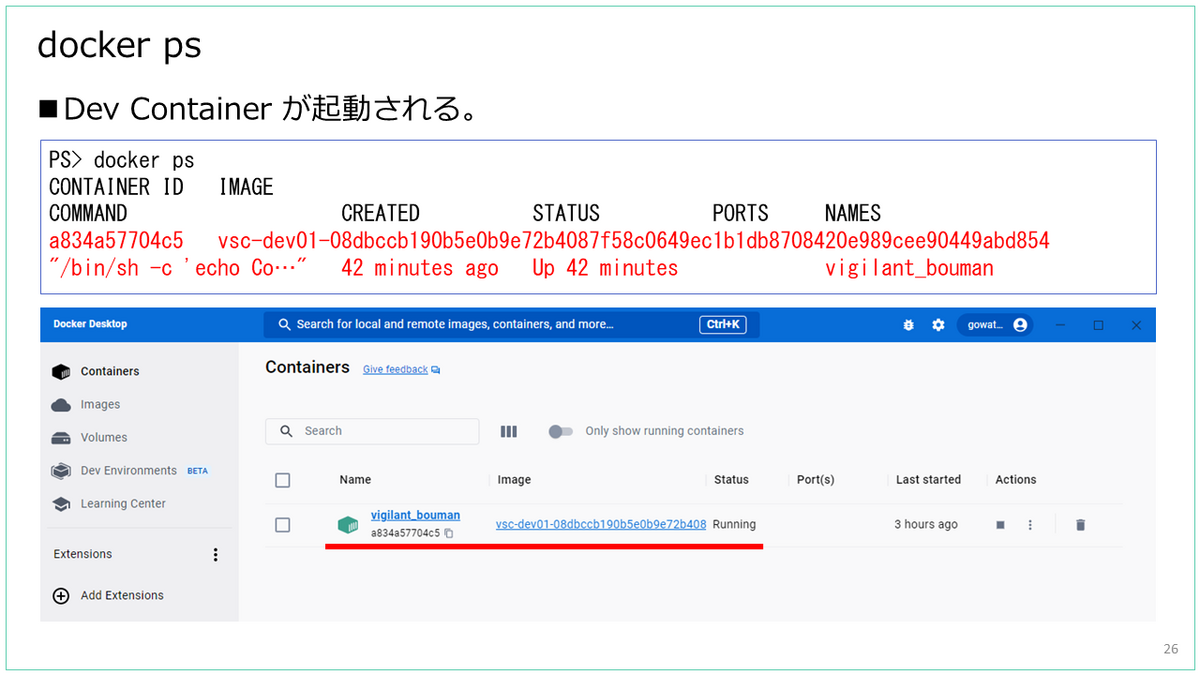
Task: Open the Extensions three-dot menu
Action: [215, 554]
